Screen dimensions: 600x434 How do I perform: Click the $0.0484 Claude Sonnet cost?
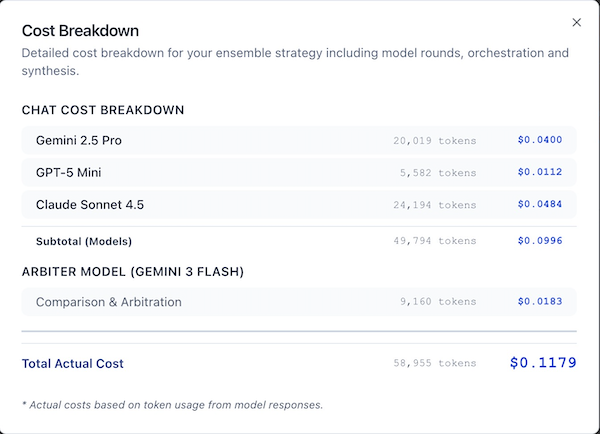point(540,204)
